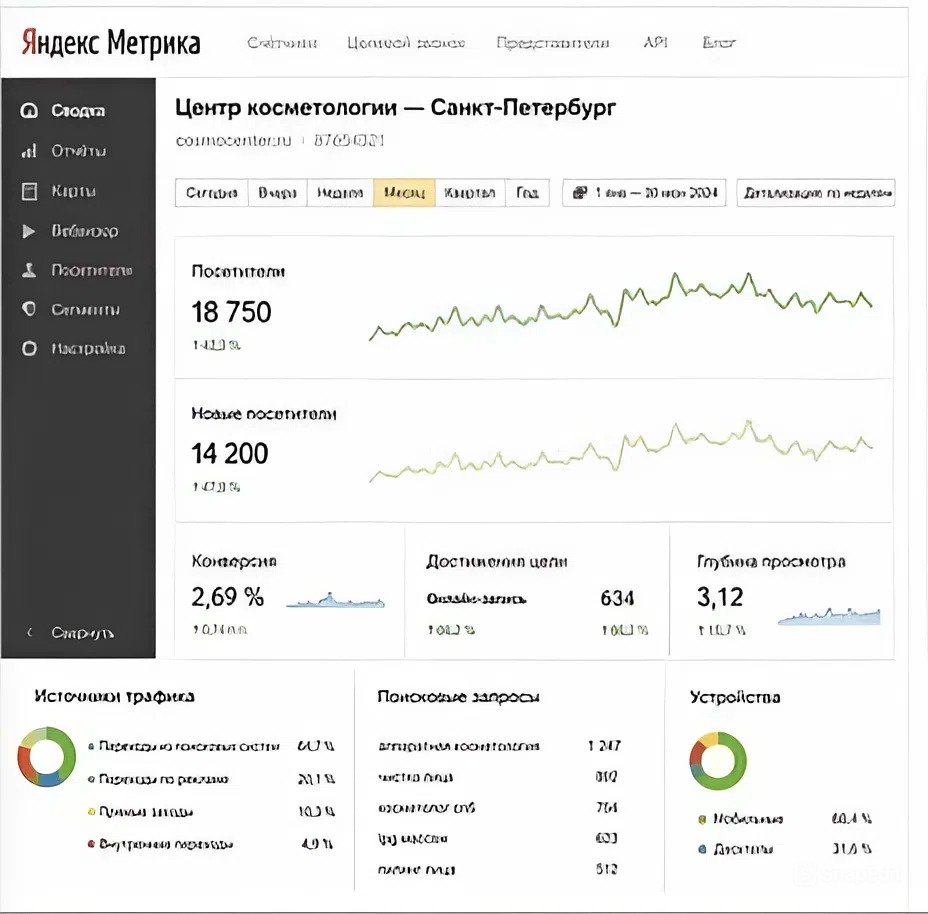Open the date range picker

(645, 193)
